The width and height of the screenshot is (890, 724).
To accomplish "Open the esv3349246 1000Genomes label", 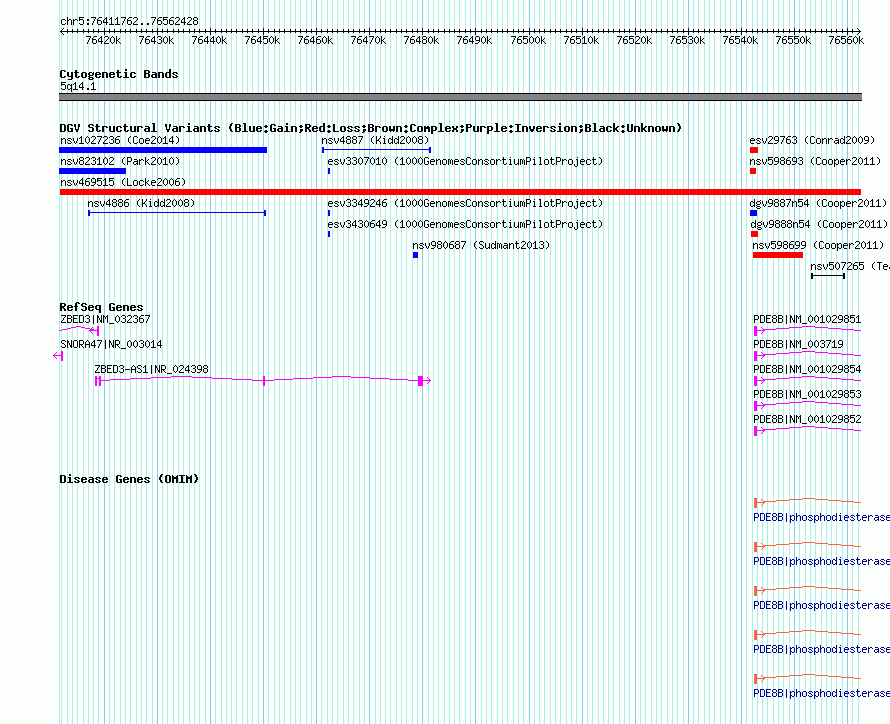I will (x=465, y=203).
